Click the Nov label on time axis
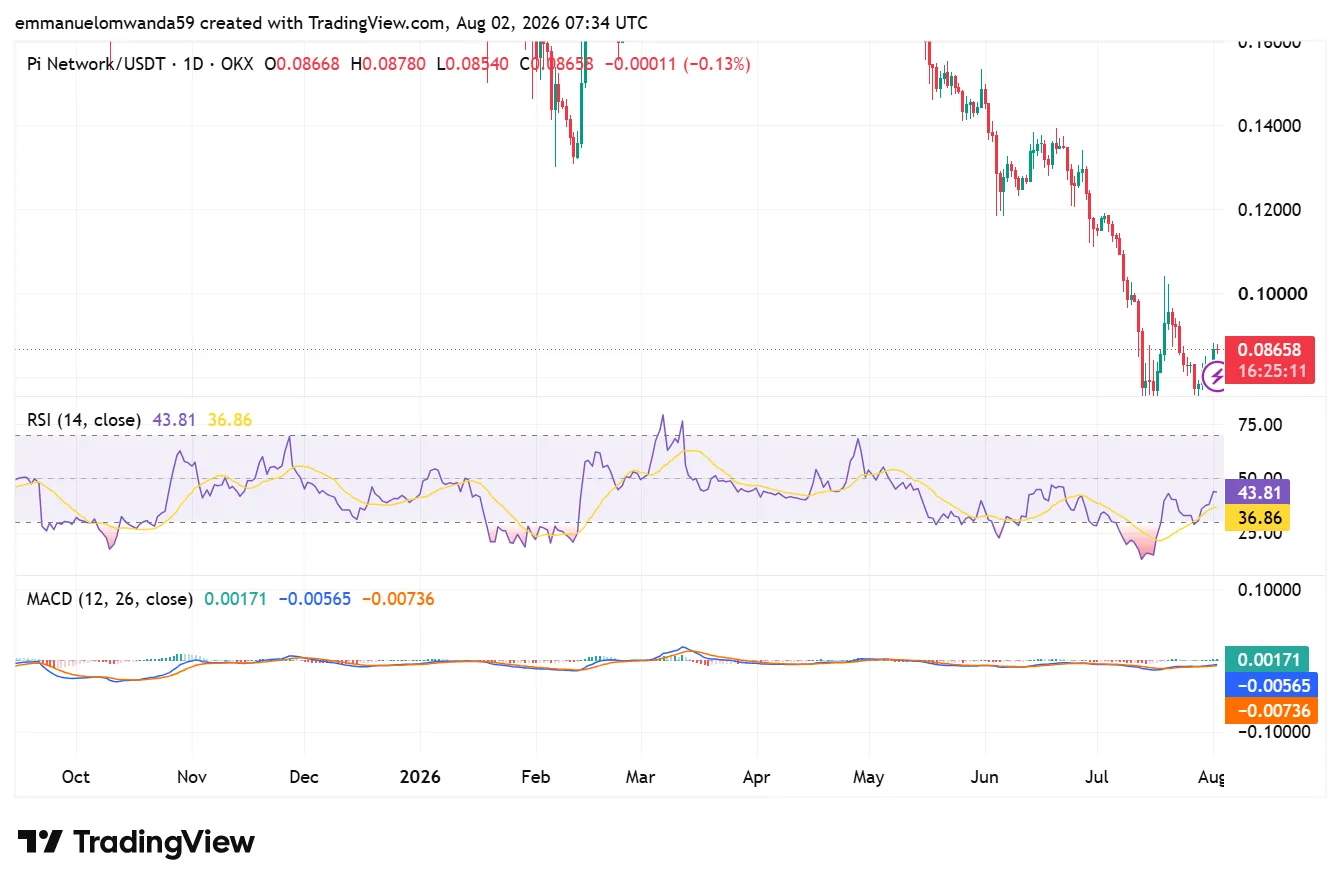 tap(191, 777)
